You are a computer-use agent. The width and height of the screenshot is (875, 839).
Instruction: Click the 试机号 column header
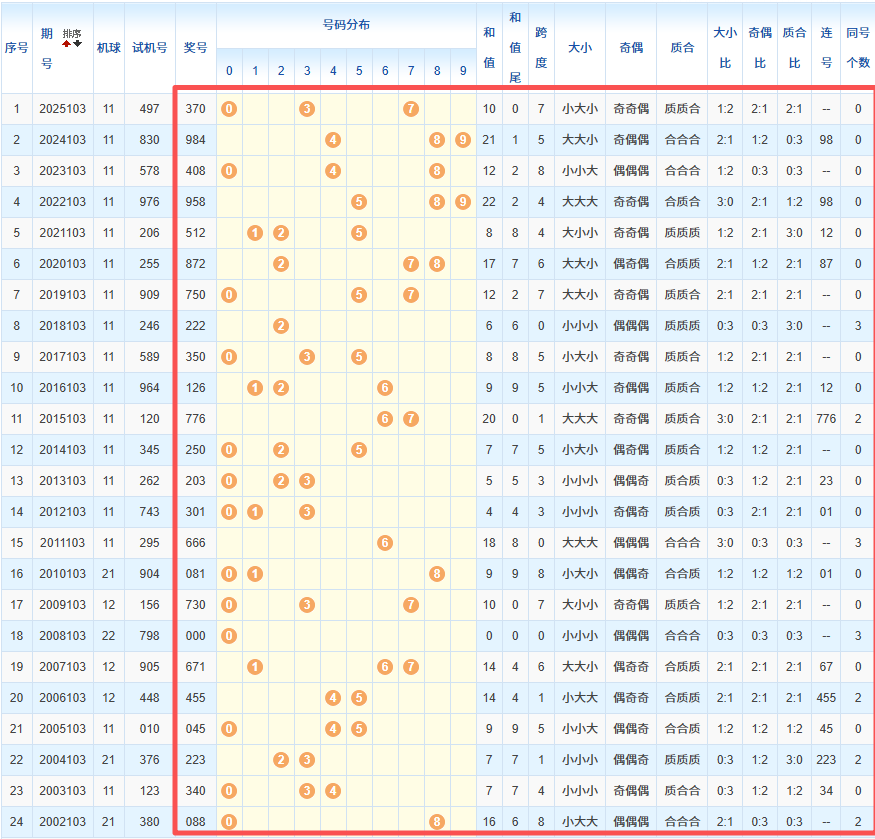[x=150, y=47]
